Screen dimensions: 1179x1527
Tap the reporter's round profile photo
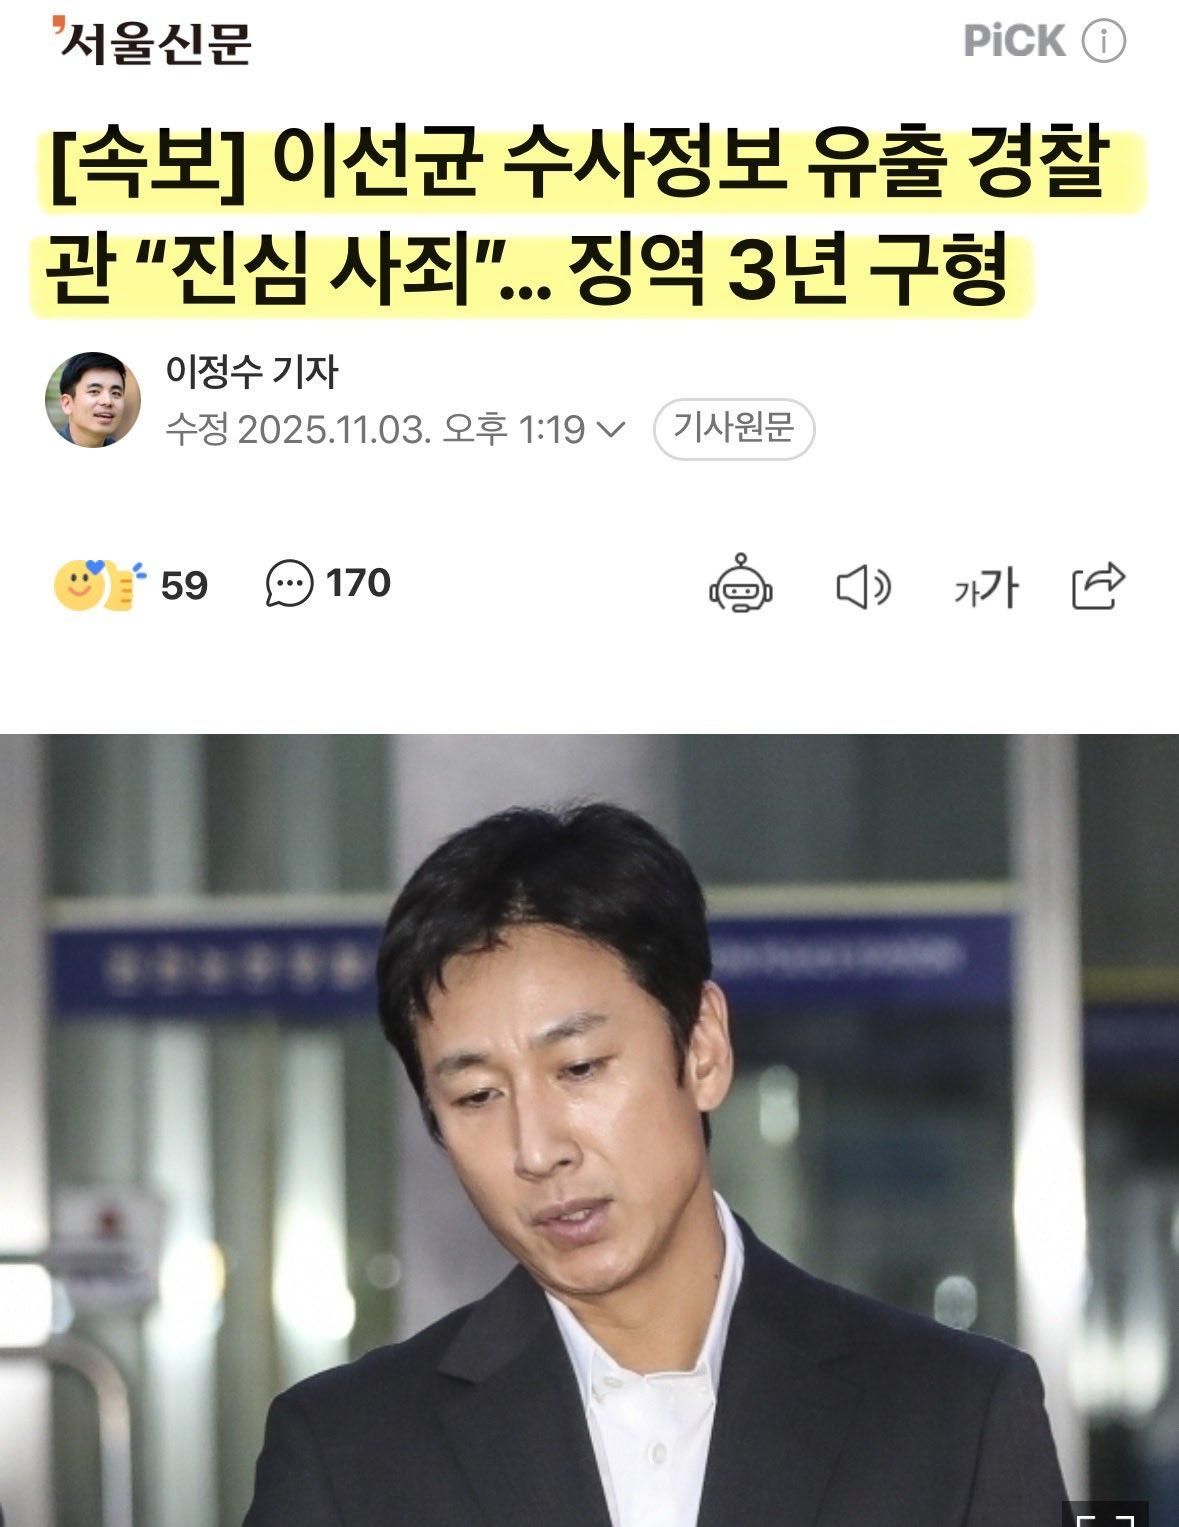(x=93, y=399)
